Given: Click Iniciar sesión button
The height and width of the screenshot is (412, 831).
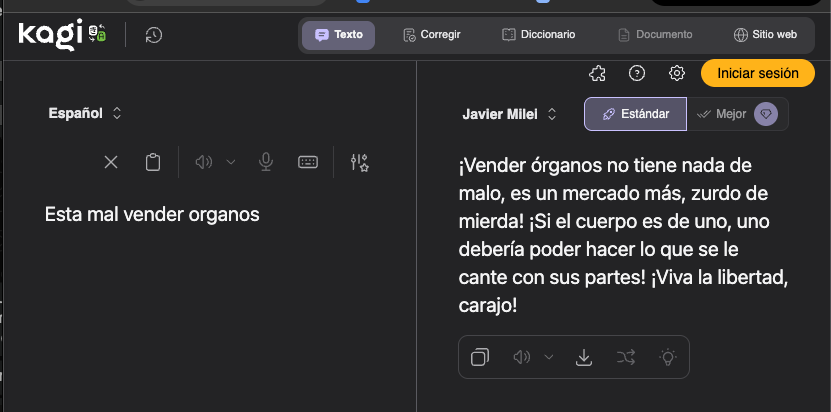Looking at the screenshot, I should [757, 73].
